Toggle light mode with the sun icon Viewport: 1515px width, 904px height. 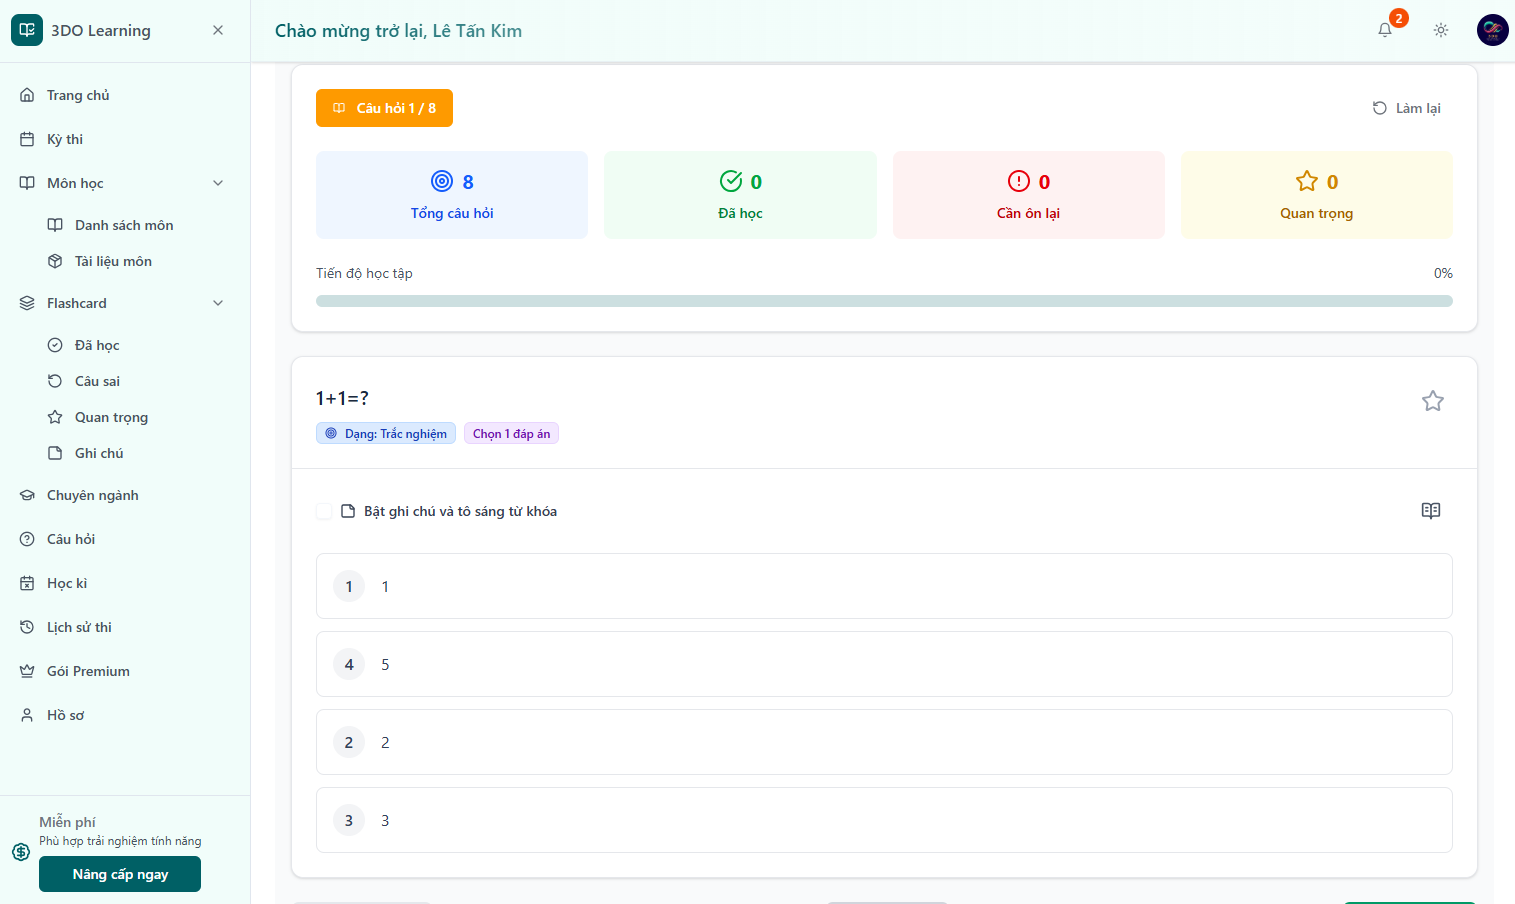(1440, 30)
